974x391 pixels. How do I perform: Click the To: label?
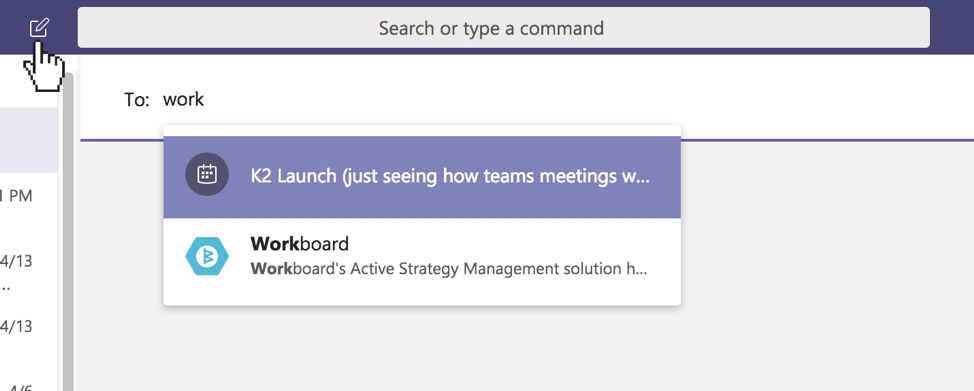click(x=137, y=99)
